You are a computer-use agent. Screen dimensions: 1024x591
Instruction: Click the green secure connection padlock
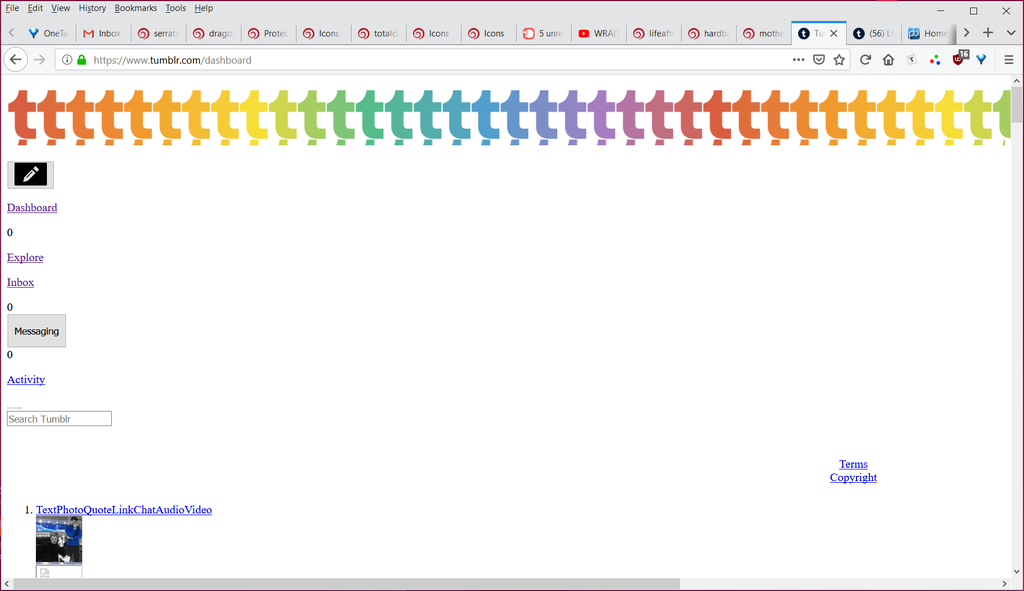(82, 59)
